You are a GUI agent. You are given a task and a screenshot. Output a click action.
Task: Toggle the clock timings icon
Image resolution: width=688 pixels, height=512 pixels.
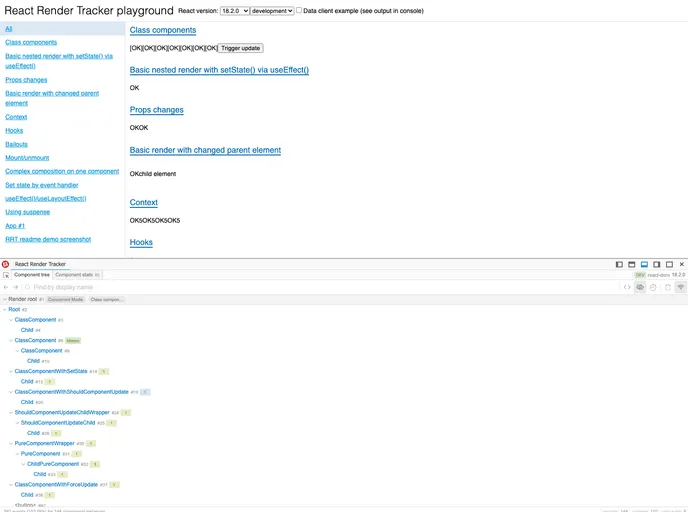pos(653,287)
